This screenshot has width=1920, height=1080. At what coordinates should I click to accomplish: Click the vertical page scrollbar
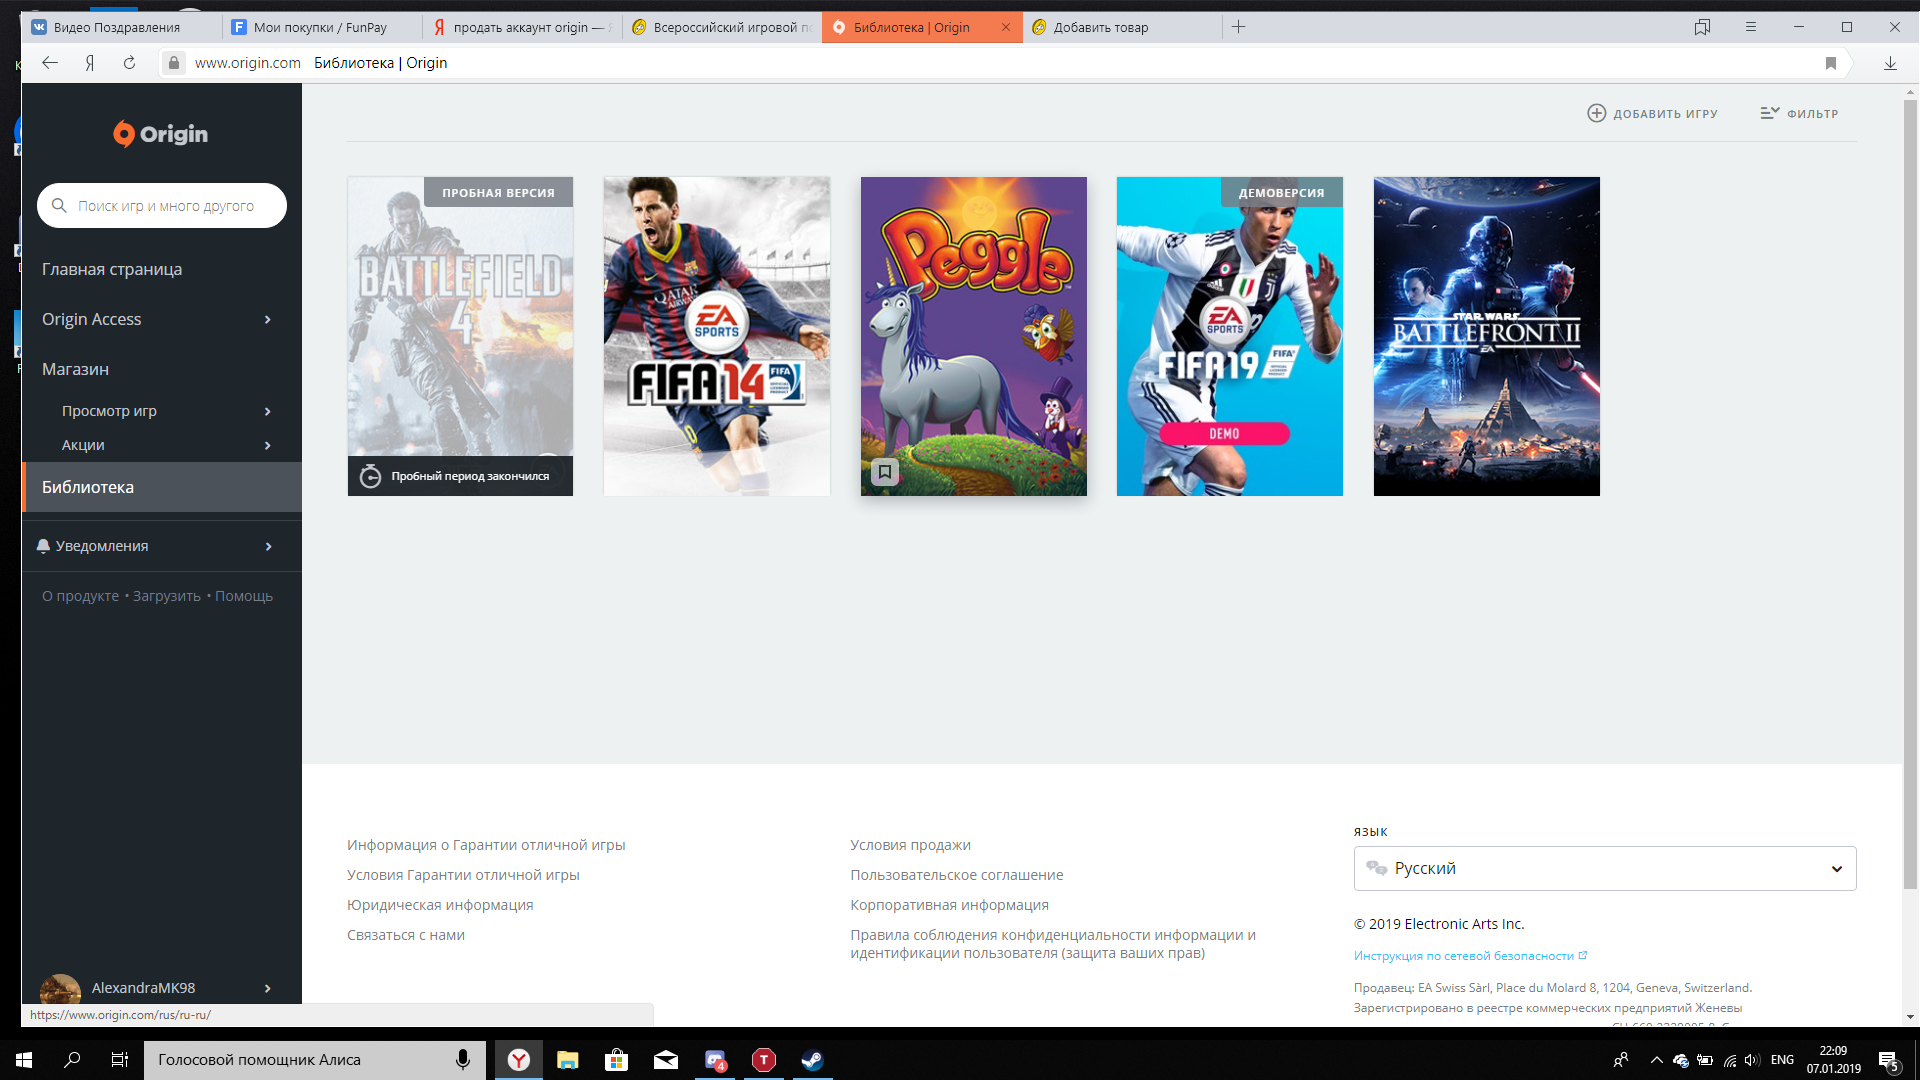click(1910, 495)
